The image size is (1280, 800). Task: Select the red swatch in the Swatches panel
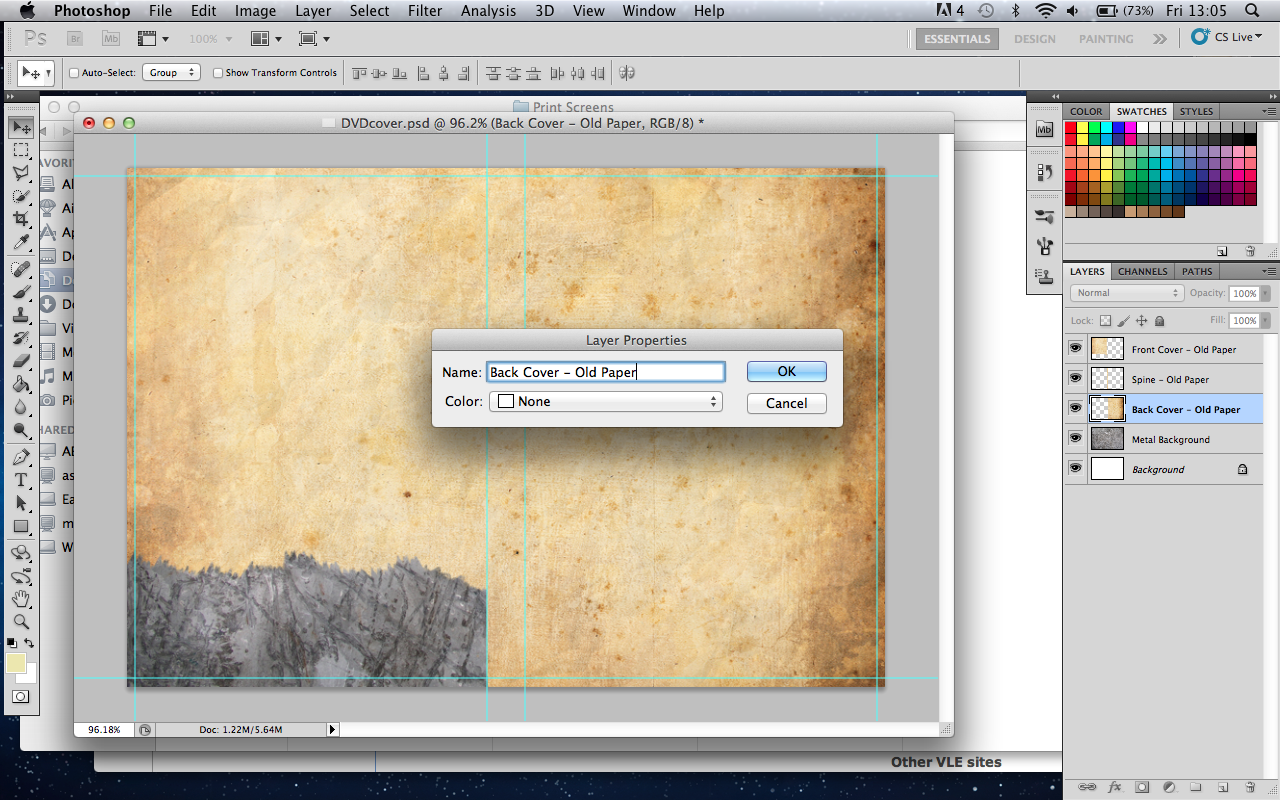[1073, 127]
